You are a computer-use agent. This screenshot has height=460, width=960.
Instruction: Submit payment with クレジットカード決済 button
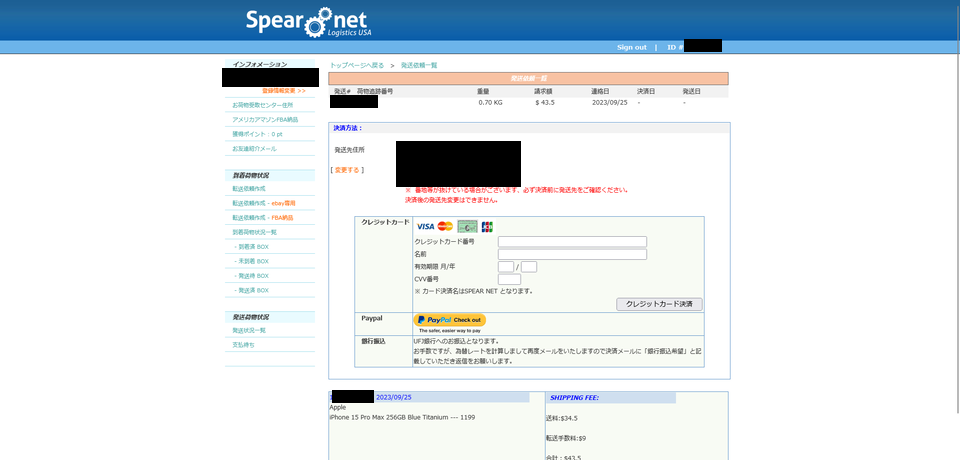tap(659, 304)
